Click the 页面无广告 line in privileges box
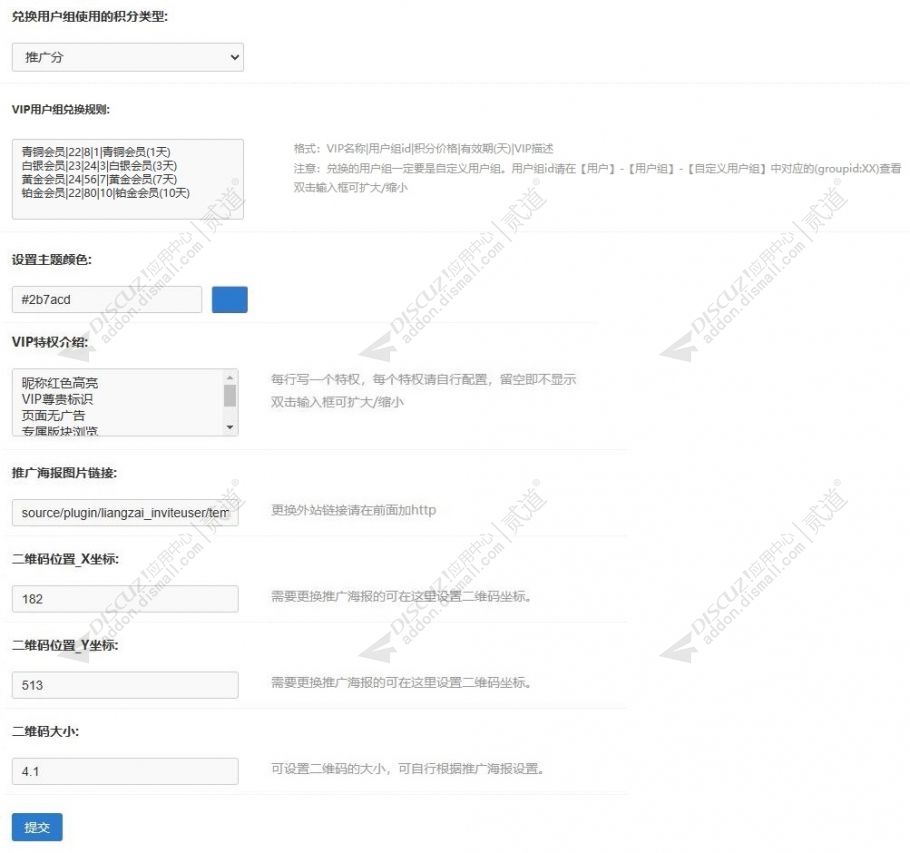This screenshot has width=910, height=853. [53, 415]
